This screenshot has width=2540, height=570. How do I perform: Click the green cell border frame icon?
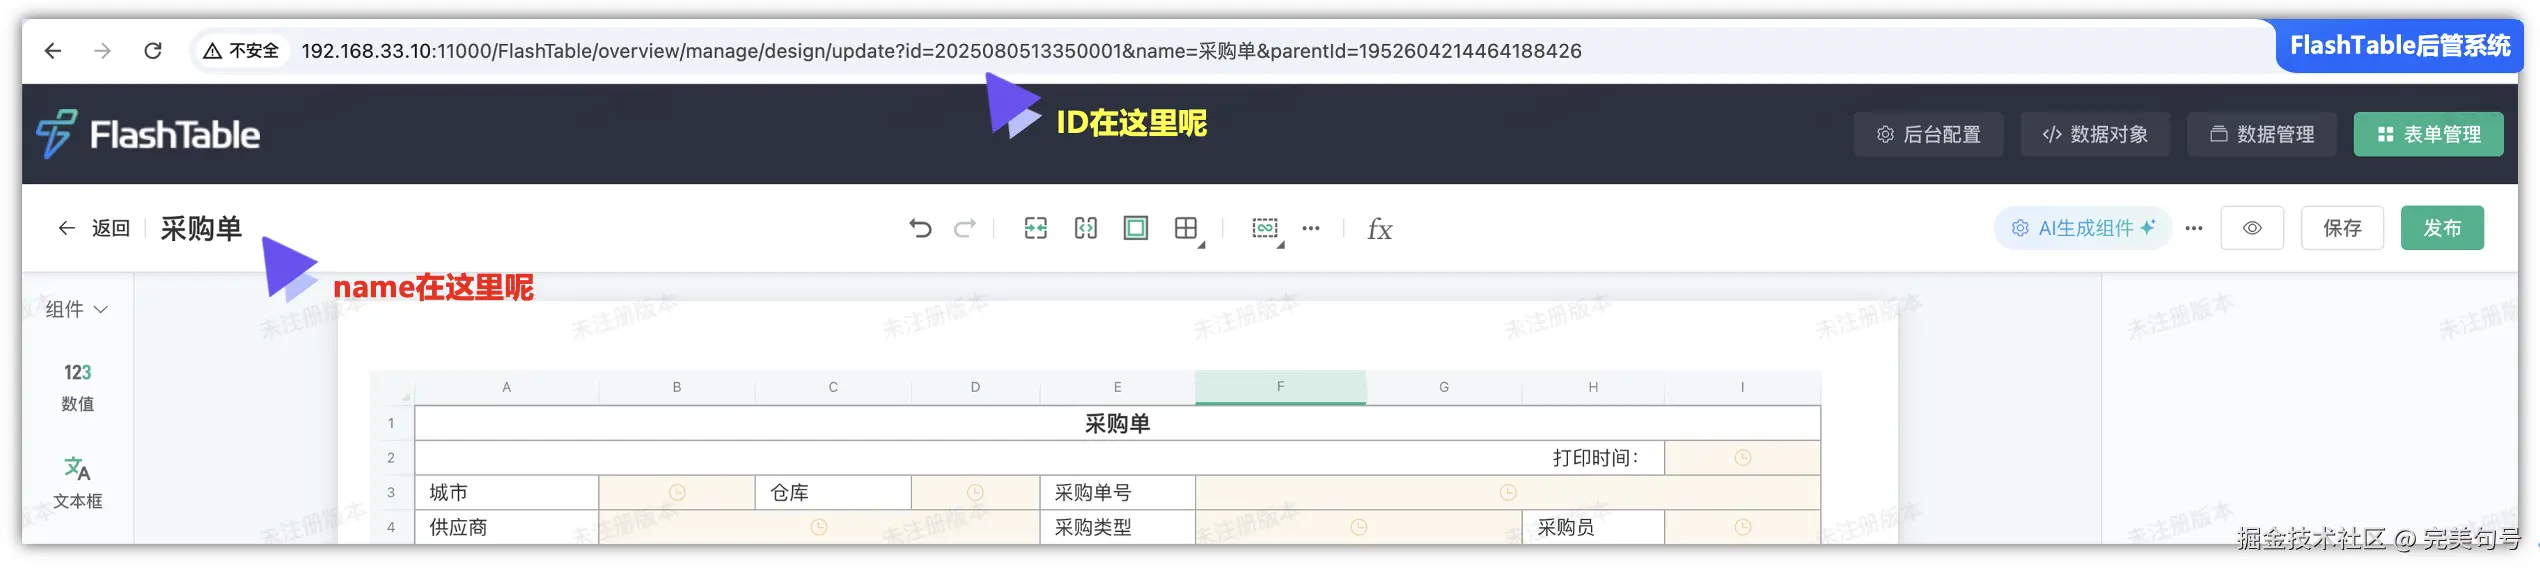(x=1136, y=228)
